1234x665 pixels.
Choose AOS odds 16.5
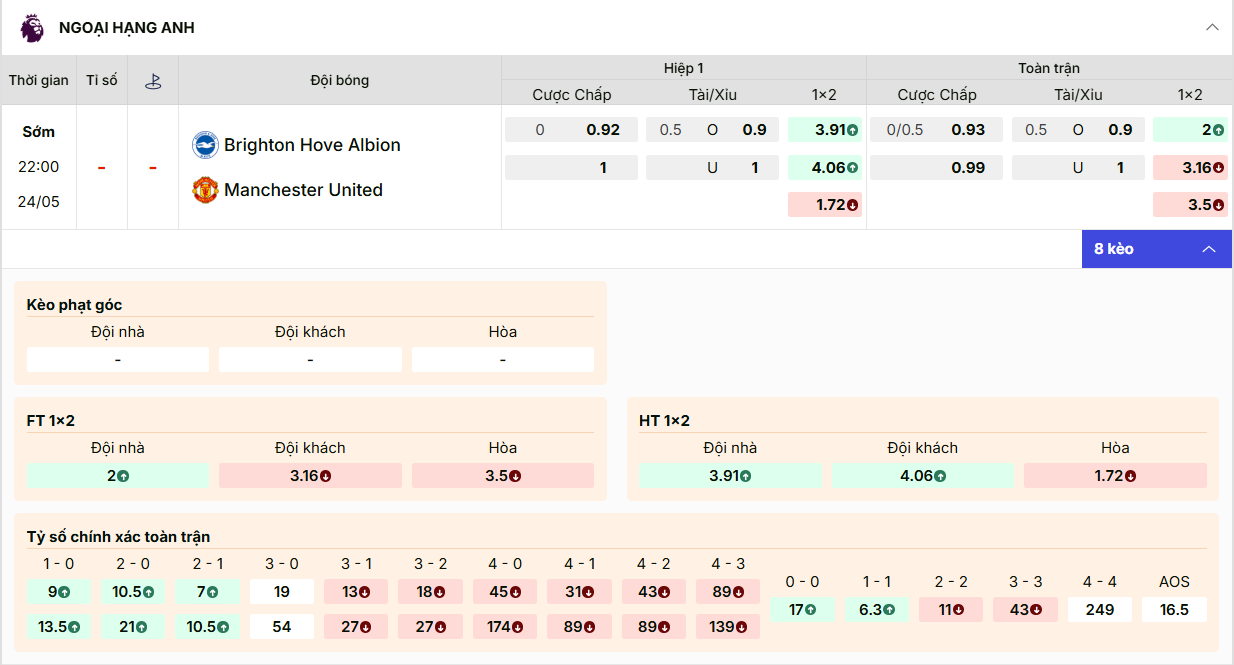pyautogui.click(x=1174, y=609)
